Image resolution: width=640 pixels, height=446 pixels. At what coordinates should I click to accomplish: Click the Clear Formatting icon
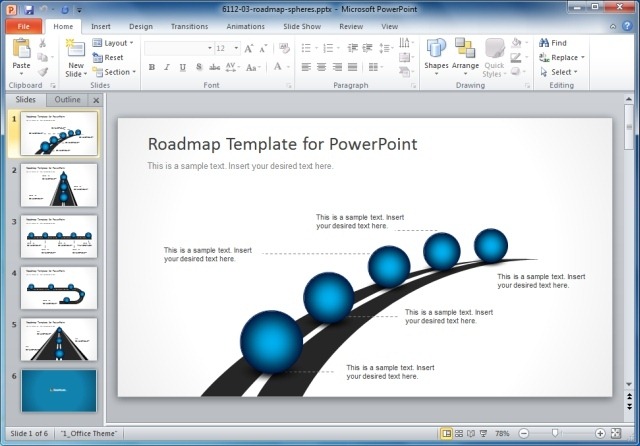(284, 48)
